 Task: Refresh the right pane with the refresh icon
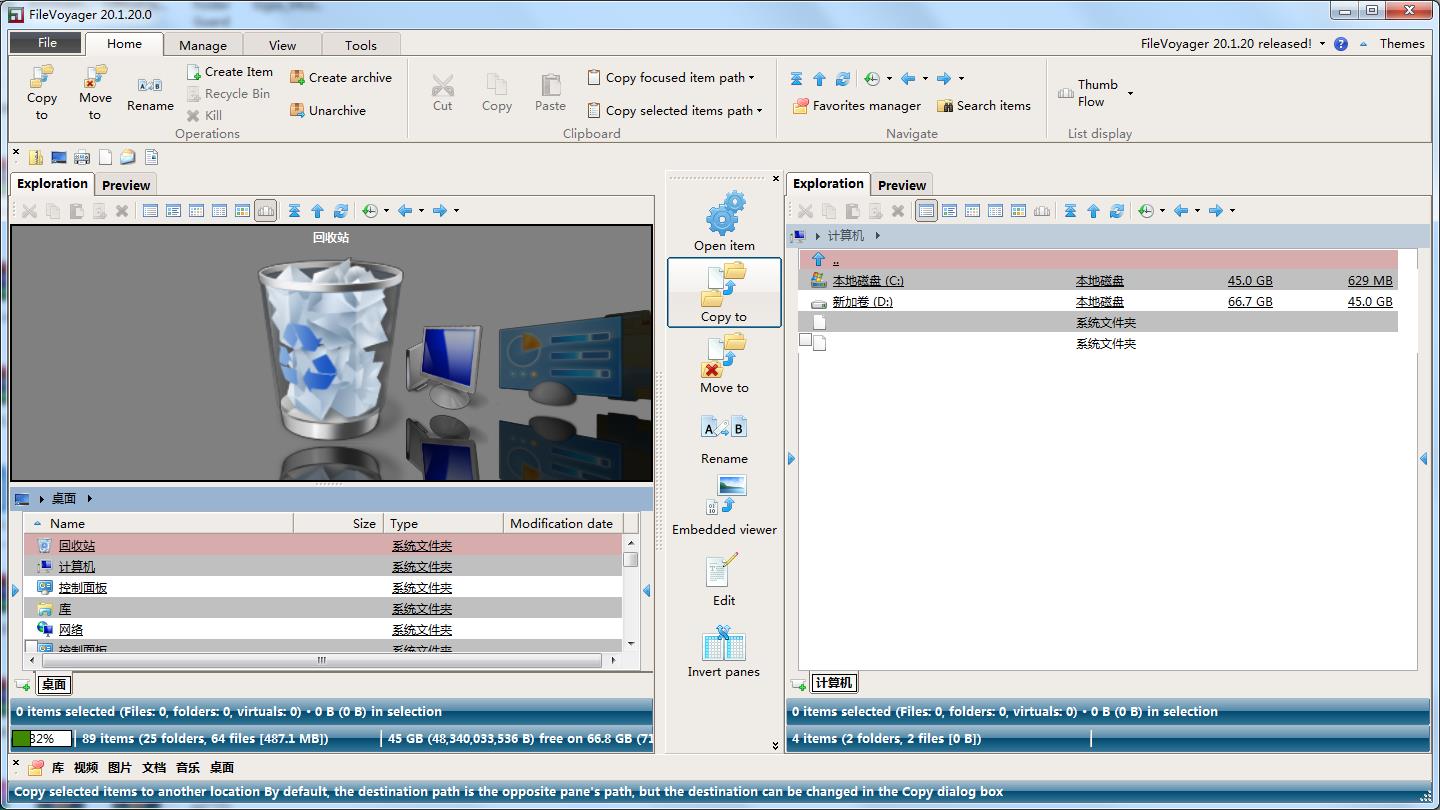pos(1116,211)
